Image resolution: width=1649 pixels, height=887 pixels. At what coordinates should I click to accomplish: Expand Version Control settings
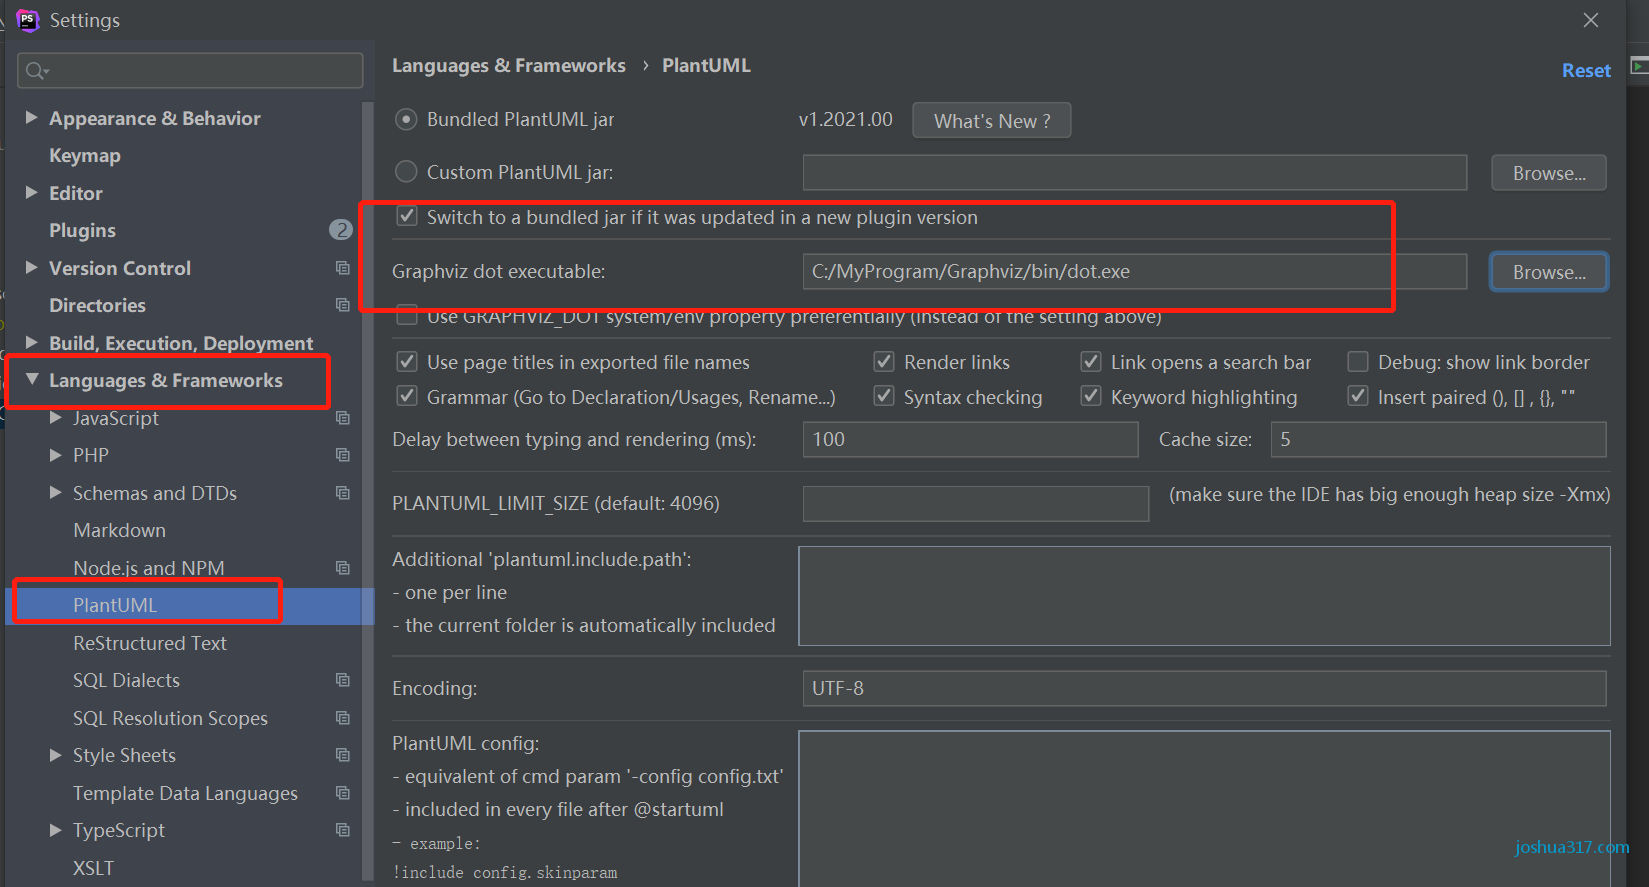pos(31,268)
